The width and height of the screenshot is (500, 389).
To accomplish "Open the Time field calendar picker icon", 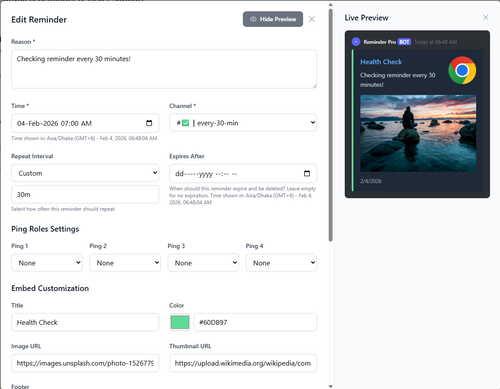I will pyautogui.click(x=149, y=123).
